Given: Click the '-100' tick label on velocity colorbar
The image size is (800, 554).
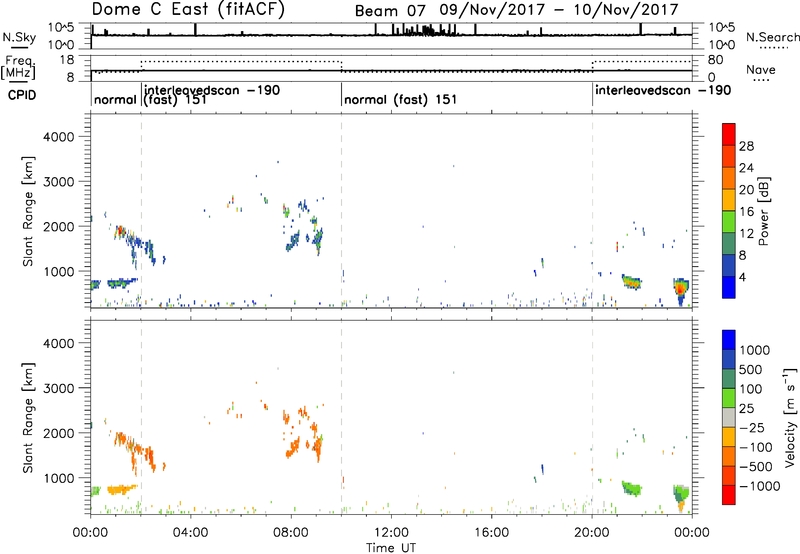Looking at the screenshot, I should [756, 447].
